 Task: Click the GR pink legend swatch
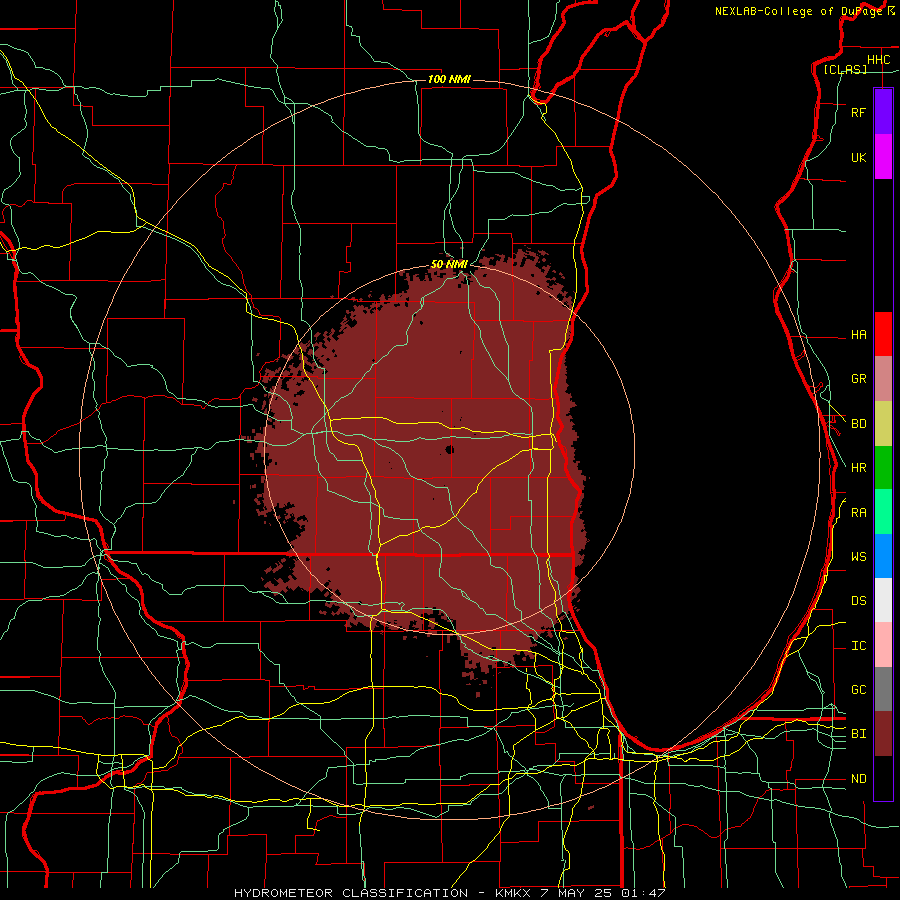click(x=883, y=379)
